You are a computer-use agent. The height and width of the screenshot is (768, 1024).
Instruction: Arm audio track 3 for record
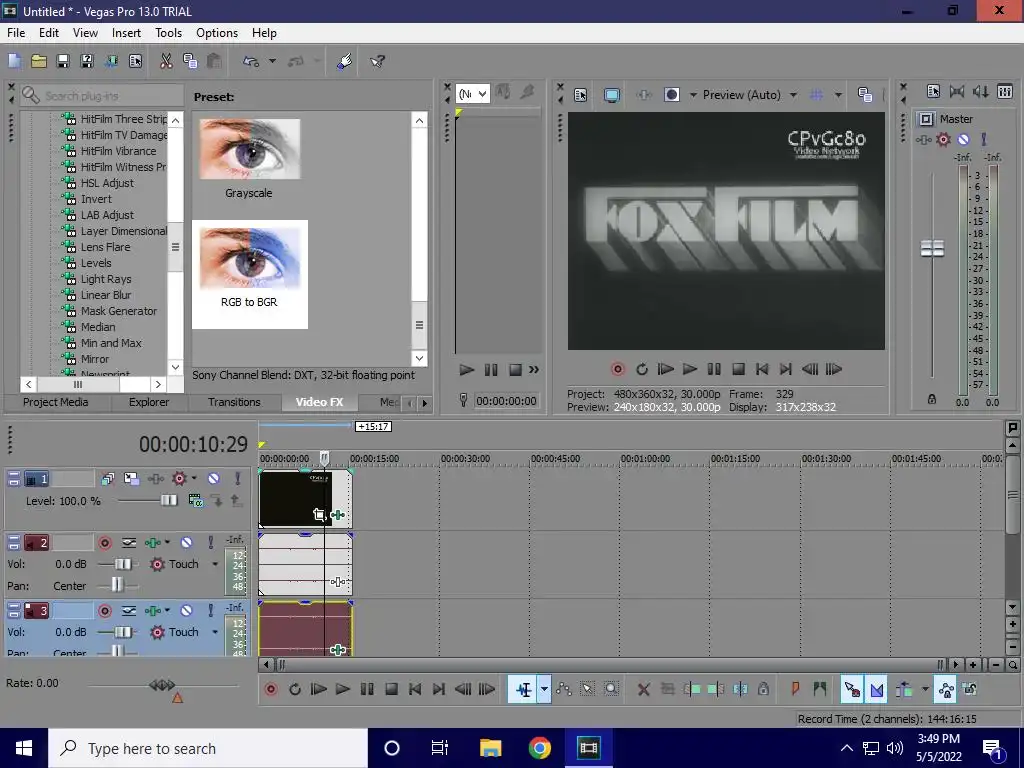104,611
